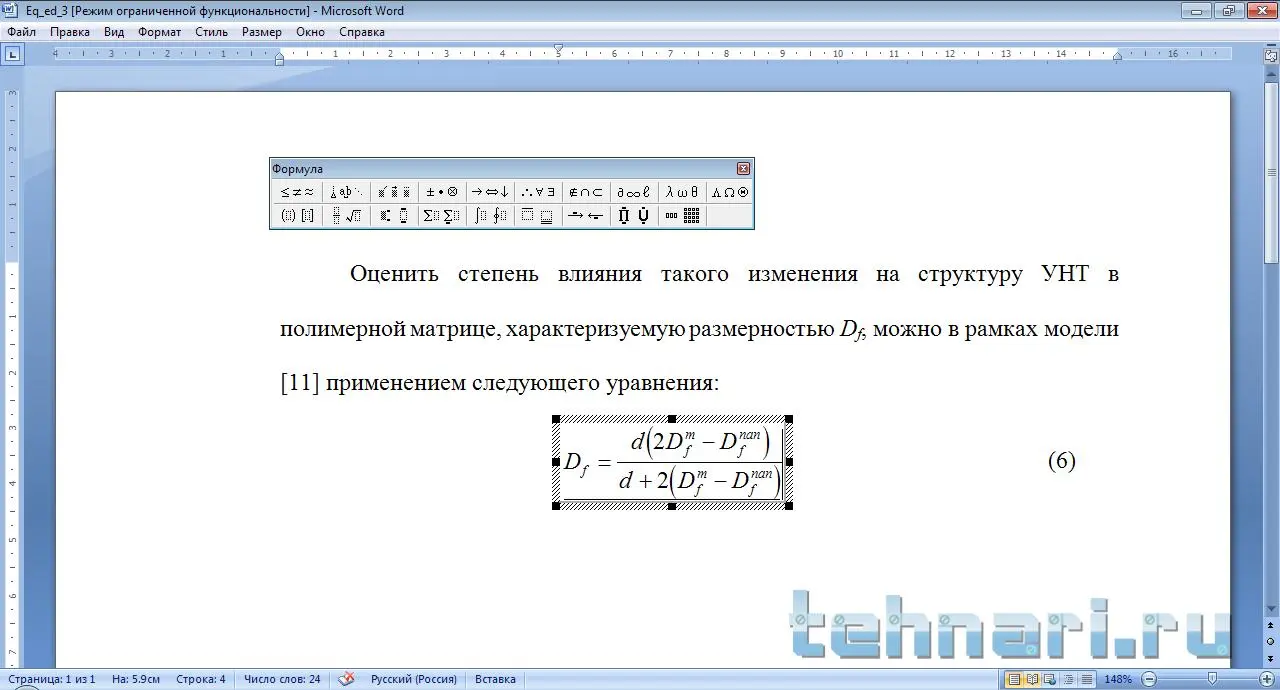Click Страница: 1 из 1 in status bar

[50, 679]
